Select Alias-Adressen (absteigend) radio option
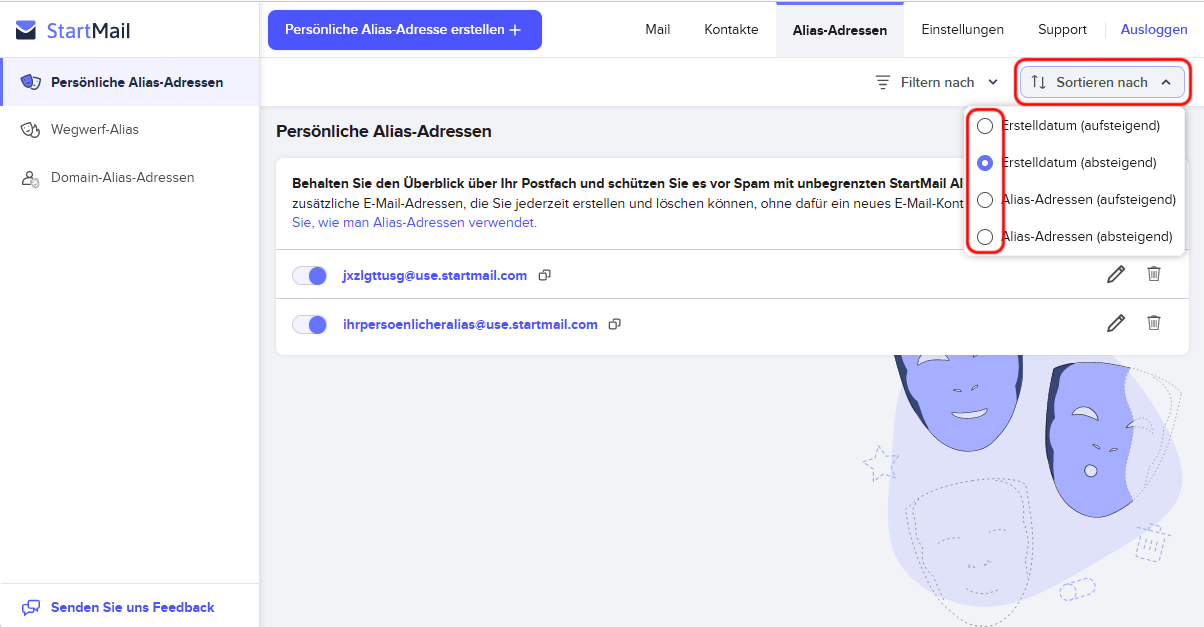Viewport: 1204px width, 627px height. click(x=985, y=237)
